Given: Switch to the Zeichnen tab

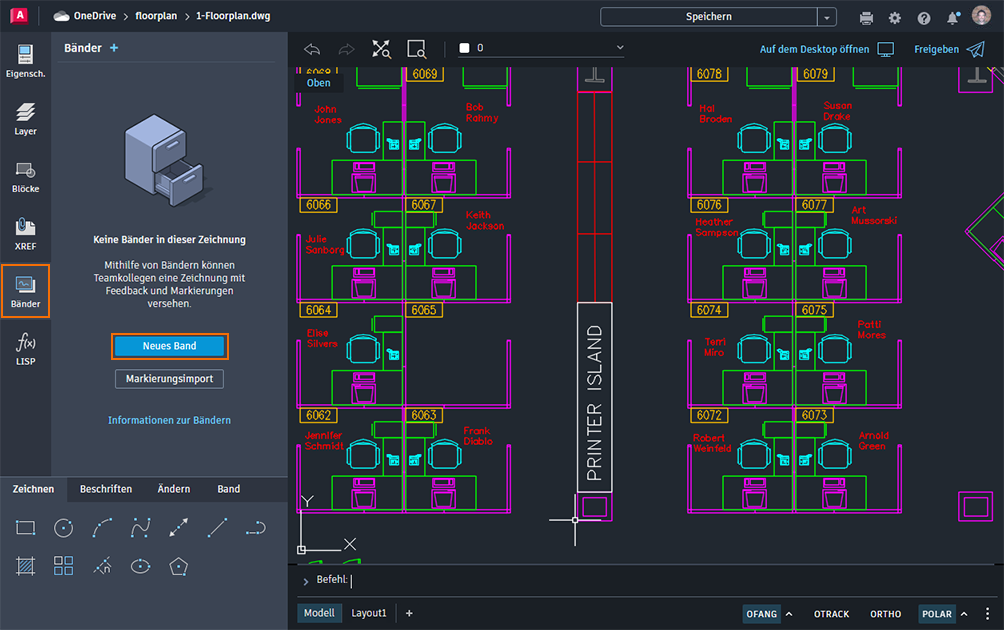Looking at the screenshot, I should [x=33, y=489].
